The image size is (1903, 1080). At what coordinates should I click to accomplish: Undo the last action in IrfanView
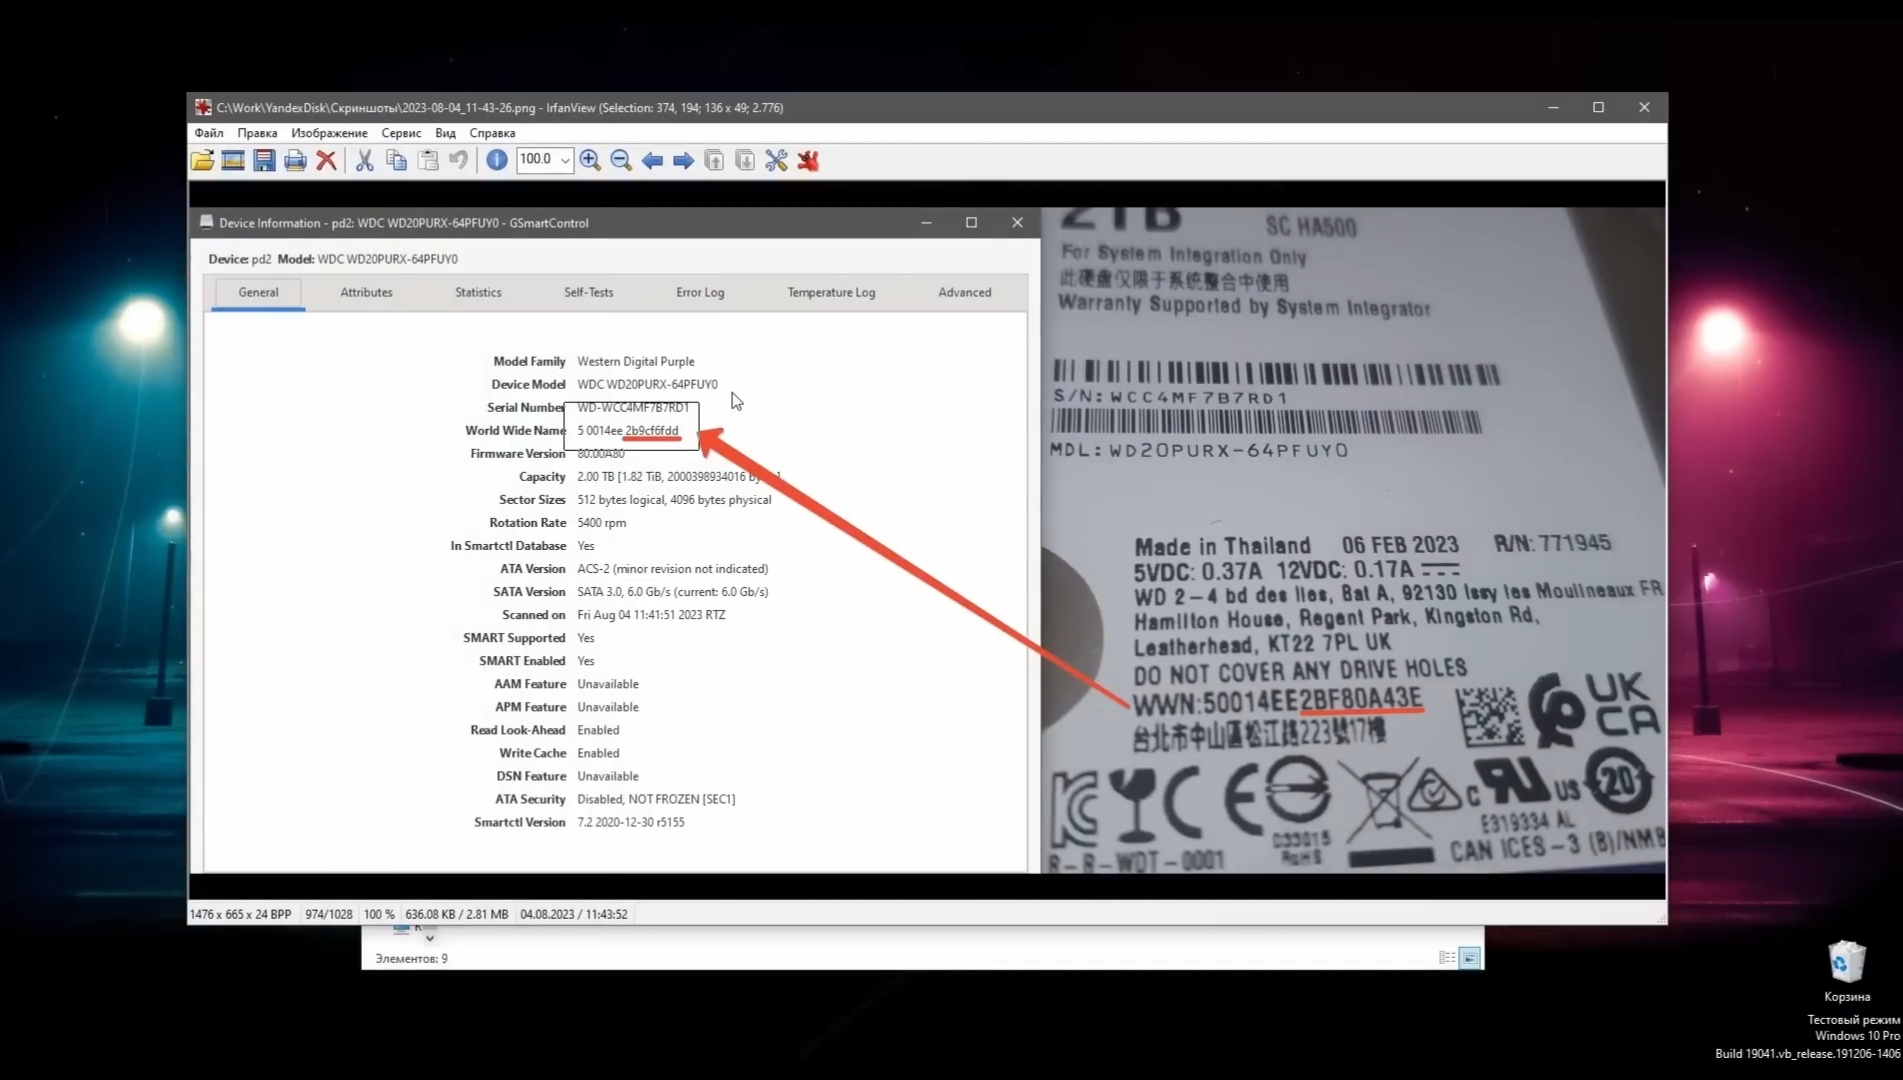(459, 160)
